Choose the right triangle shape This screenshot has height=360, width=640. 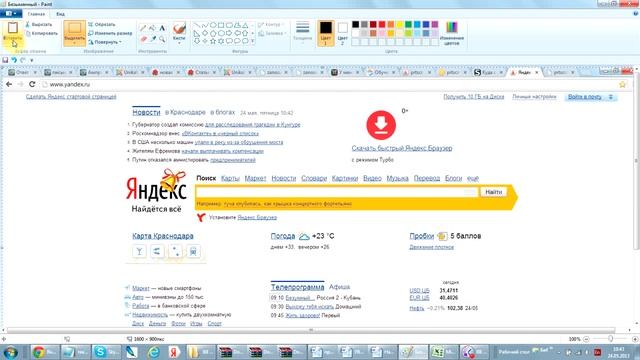[x=197, y=33]
